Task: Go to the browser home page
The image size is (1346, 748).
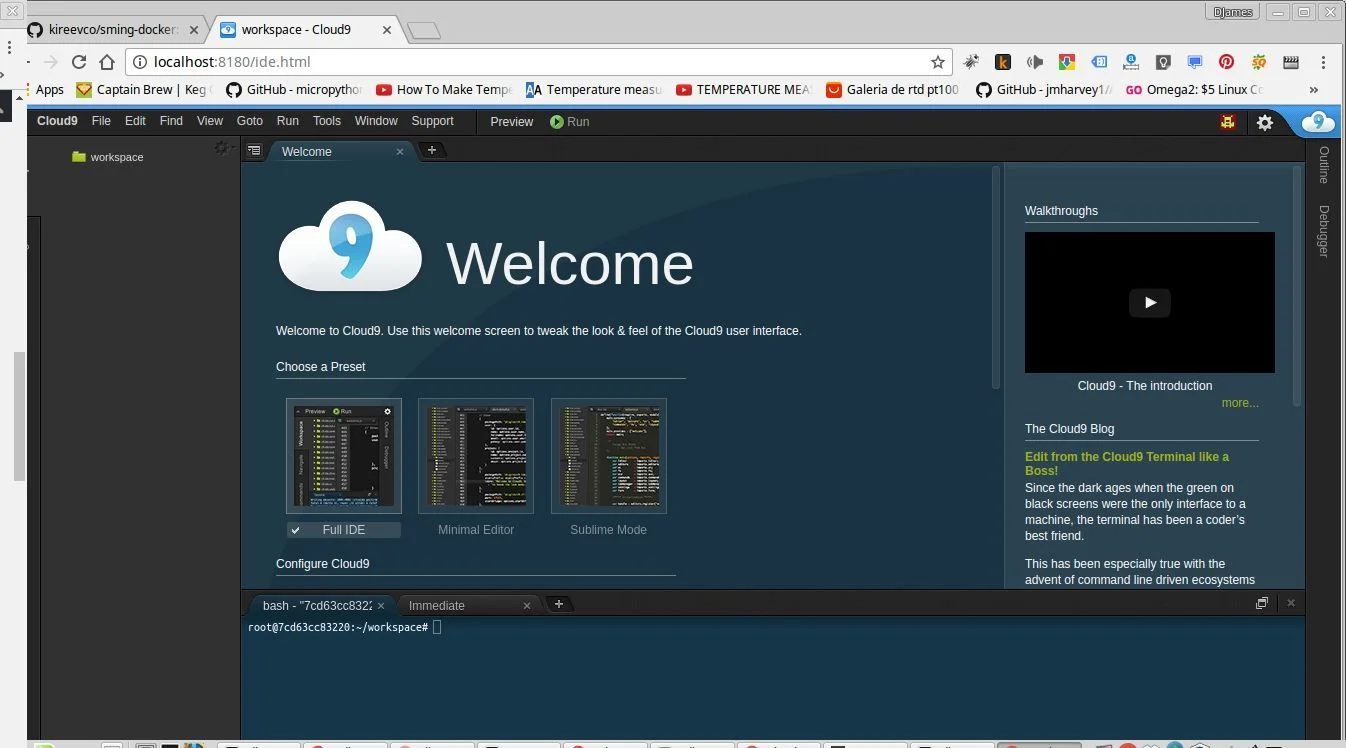Action: [107, 62]
